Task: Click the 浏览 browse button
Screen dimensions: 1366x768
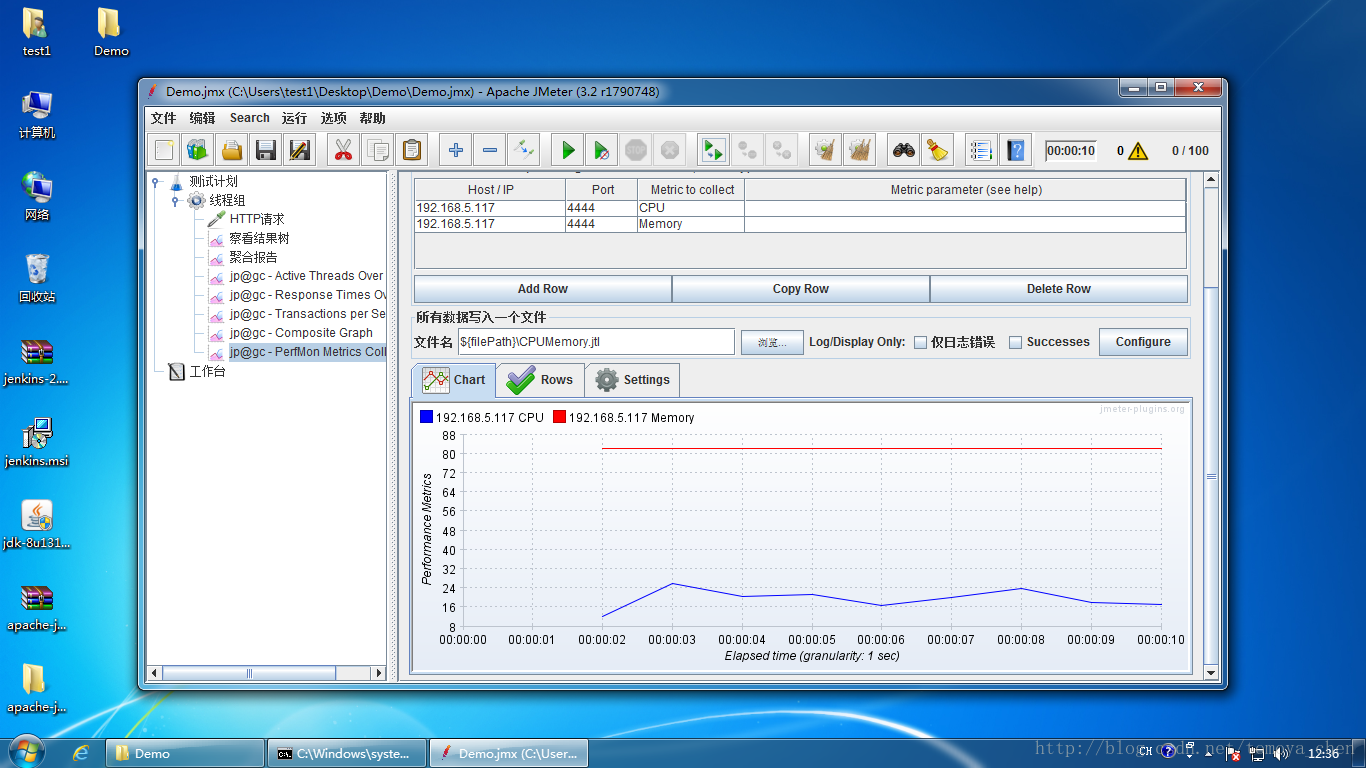Action: click(772, 342)
